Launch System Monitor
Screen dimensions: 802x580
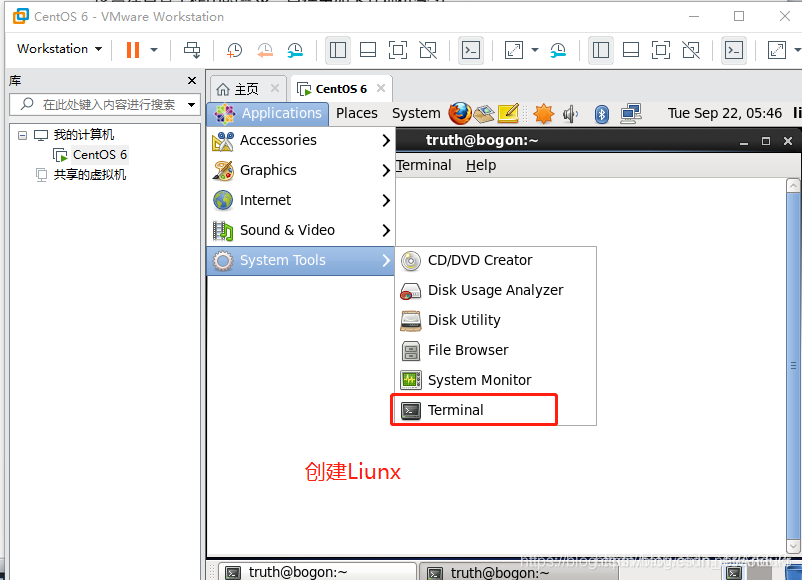(x=495, y=380)
